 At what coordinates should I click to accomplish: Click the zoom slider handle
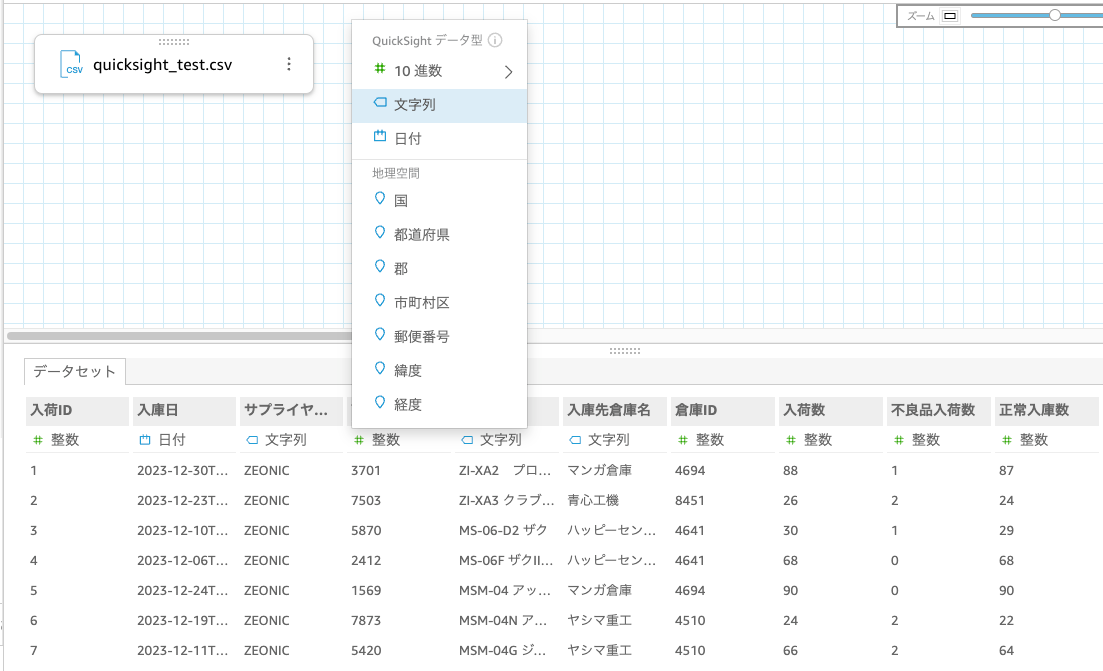pos(1057,15)
